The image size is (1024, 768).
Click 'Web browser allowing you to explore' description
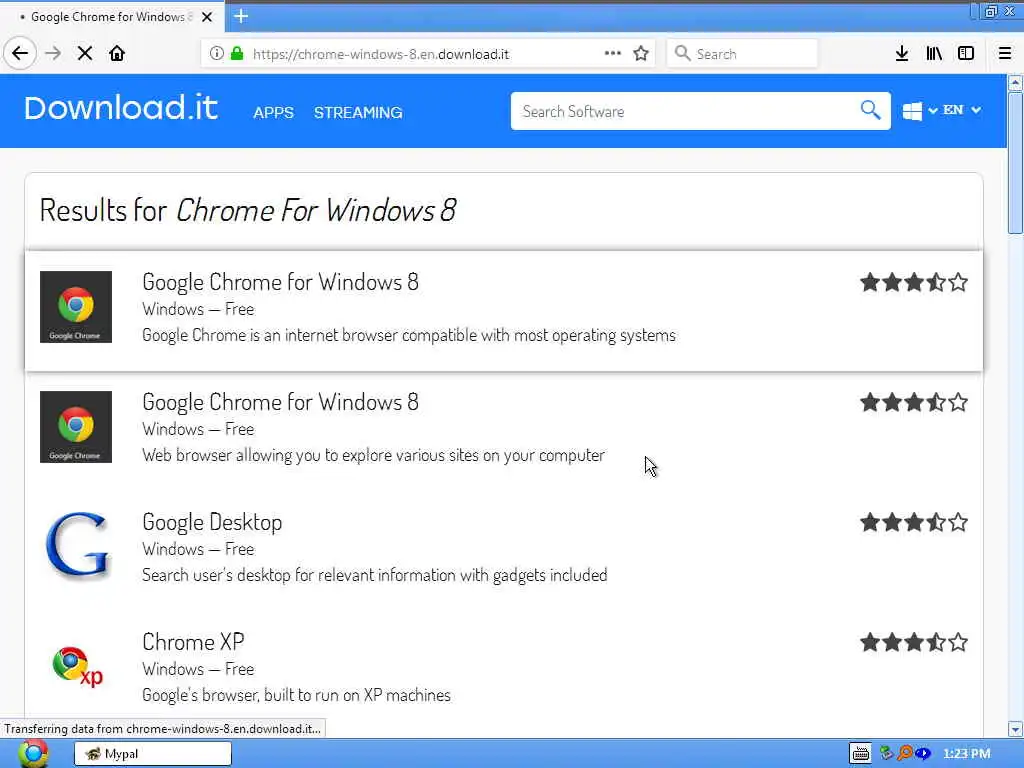pyautogui.click(x=374, y=455)
